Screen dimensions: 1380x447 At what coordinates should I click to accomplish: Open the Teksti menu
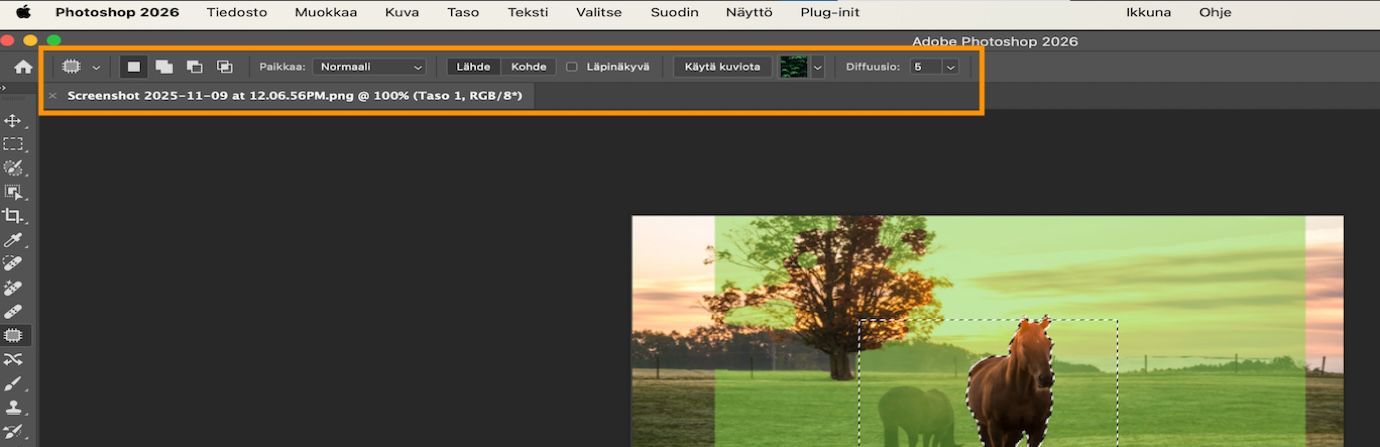coord(528,12)
